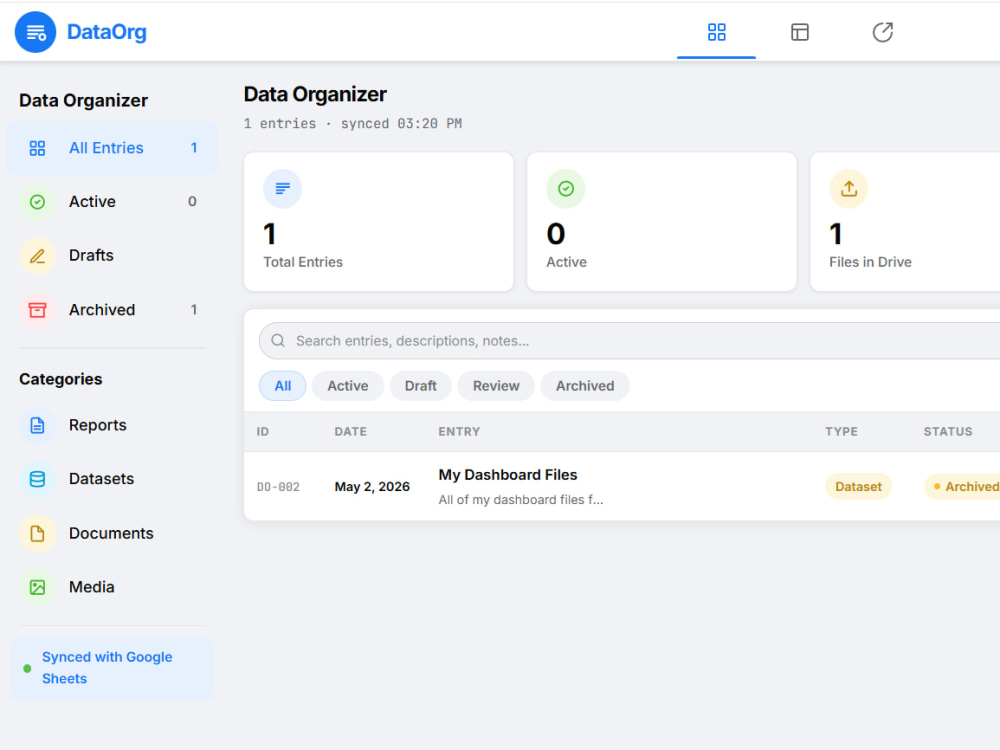Click the Archived status badge
Screen dimensions: 1000x750
[x=963, y=487]
